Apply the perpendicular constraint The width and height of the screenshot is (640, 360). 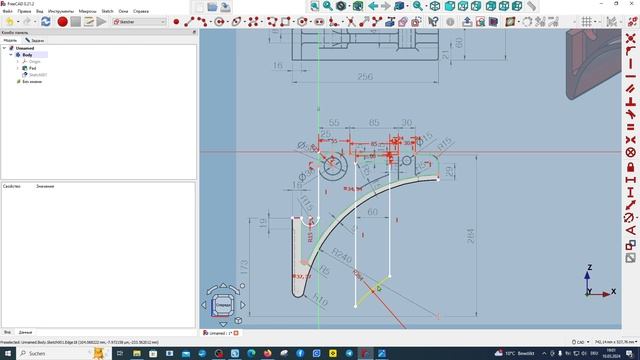[631, 102]
